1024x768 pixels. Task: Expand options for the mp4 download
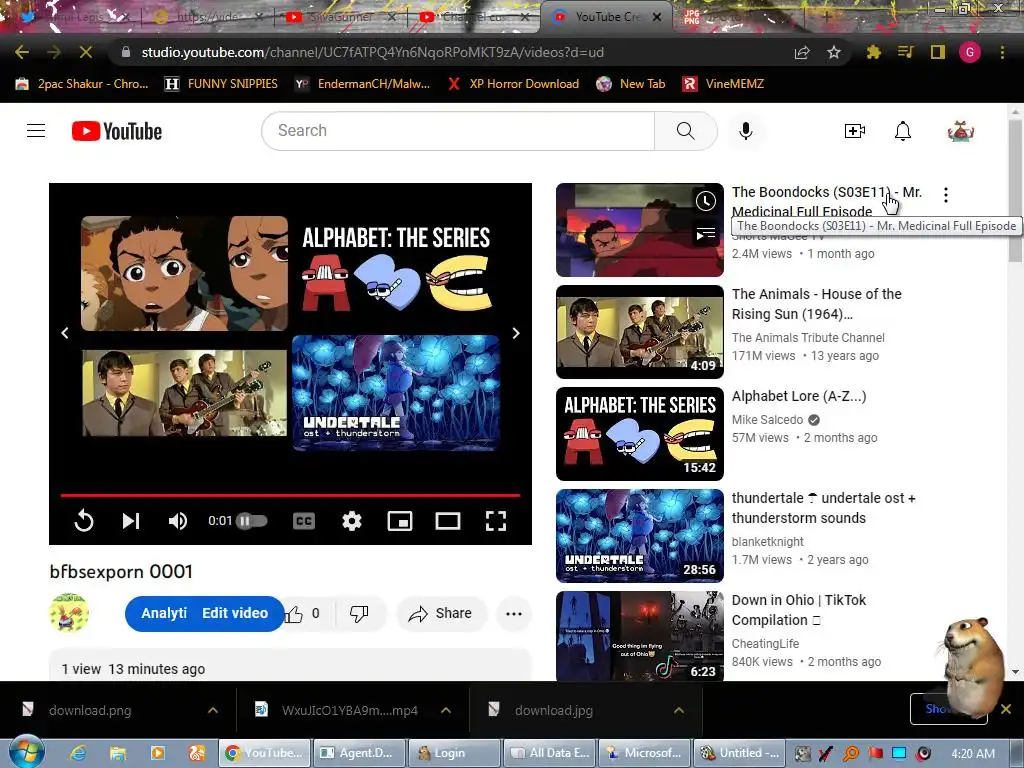tap(446, 710)
